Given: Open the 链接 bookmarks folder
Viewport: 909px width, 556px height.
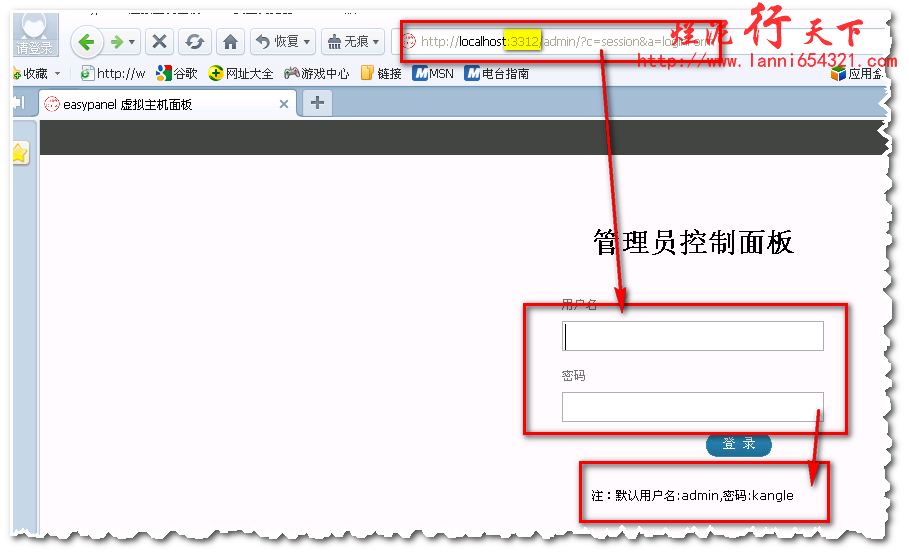Looking at the screenshot, I should 381,74.
